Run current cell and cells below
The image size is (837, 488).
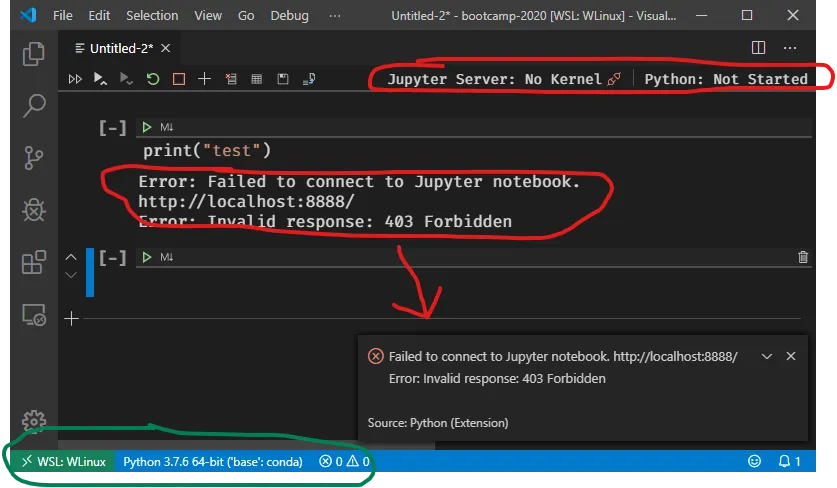point(126,79)
